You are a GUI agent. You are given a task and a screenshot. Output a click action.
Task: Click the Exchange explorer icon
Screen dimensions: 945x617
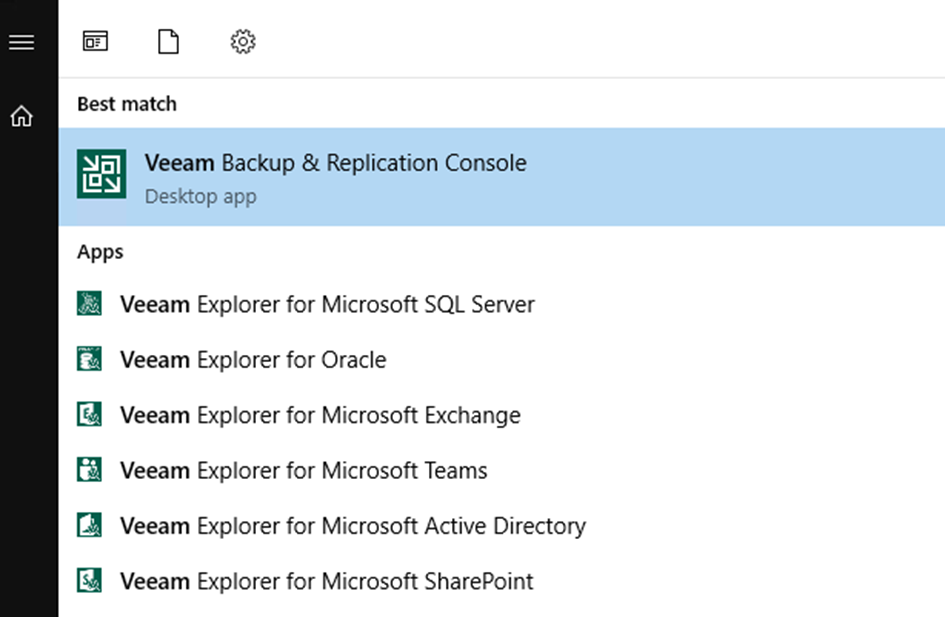(89, 415)
